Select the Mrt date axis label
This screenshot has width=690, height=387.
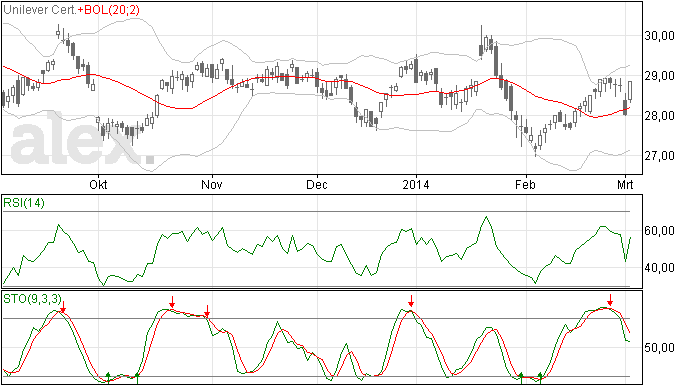[625, 184]
